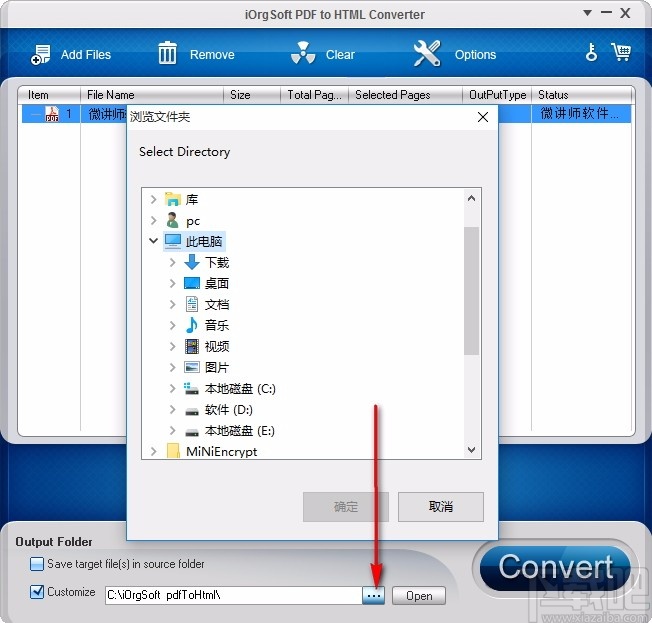The width and height of the screenshot is (652, 623).
Task: Click the 取消 cancel button
Action: (440, 507)
